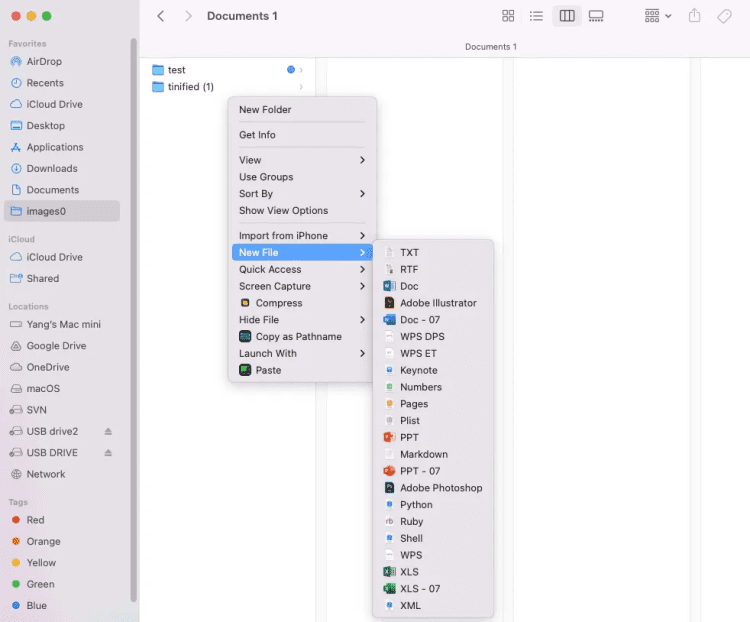The image size is (750, 622).
Task: Open the Group By dropdown in toolbar
Action: (658, 16)
